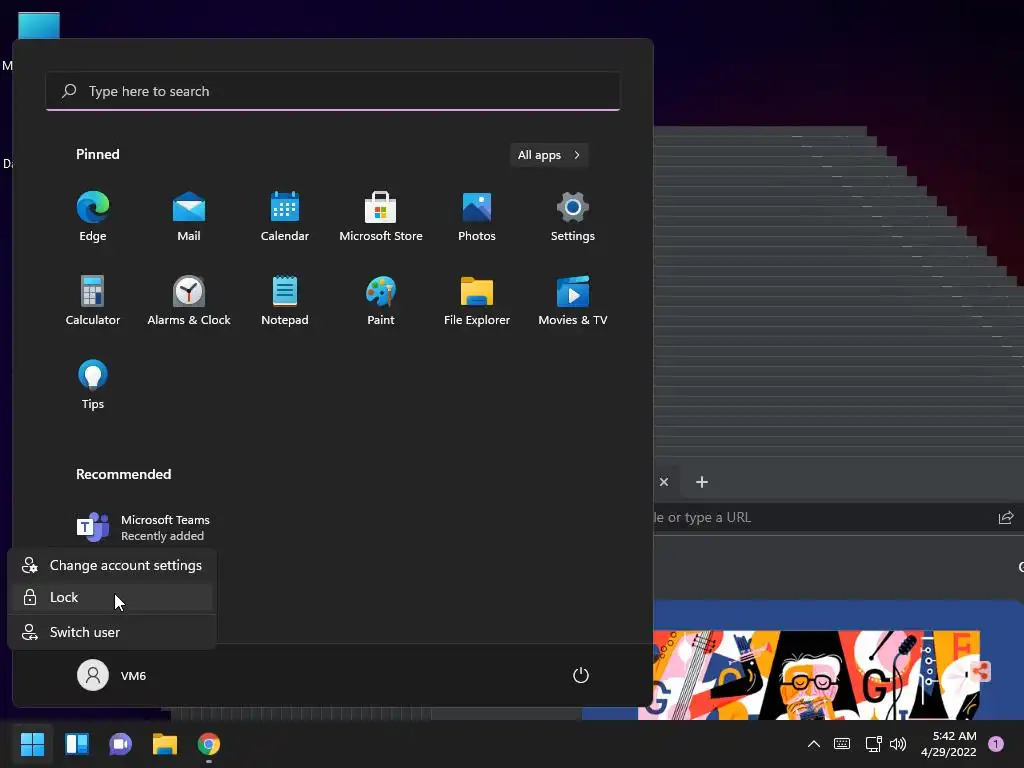Viewport: 1024px width, 768px height.
Task: Select Switch user from the account menu
Action: pos(112,632)
